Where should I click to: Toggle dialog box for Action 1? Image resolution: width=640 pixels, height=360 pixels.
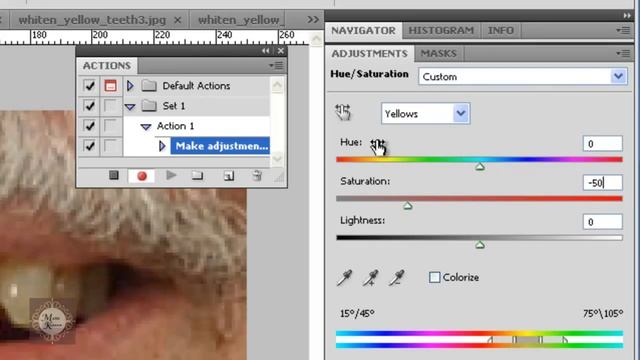click(110, 126)
